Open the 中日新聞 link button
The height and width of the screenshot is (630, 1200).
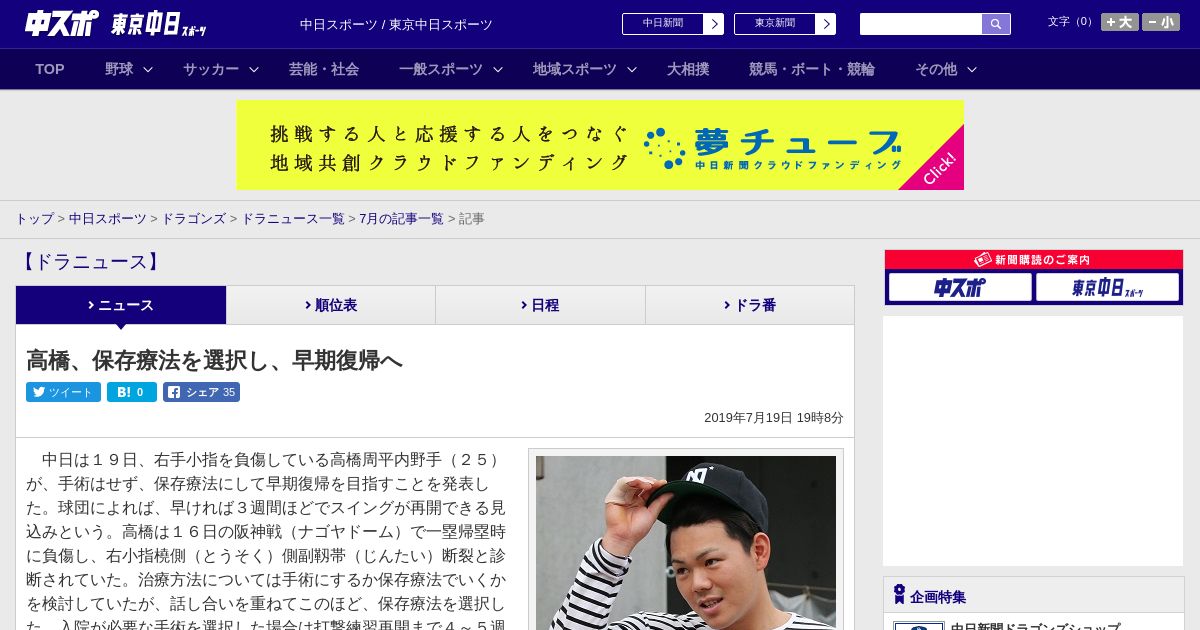(663, 24)
